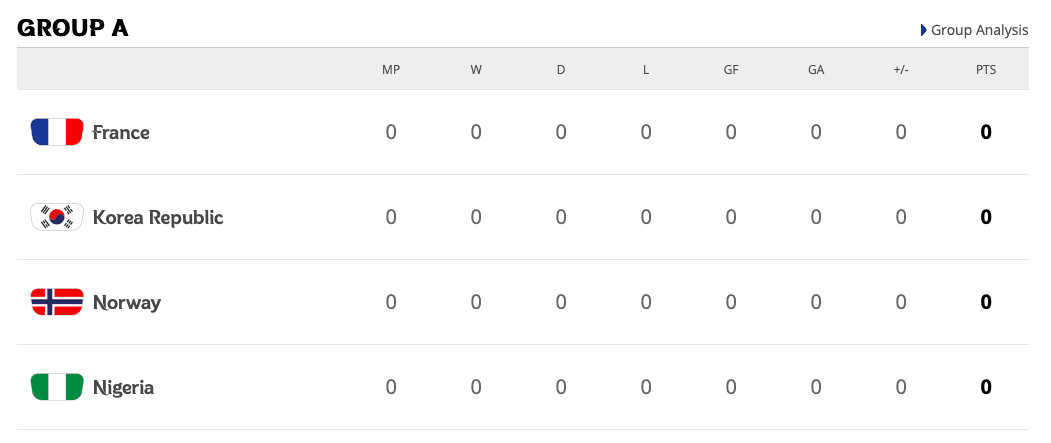This screenshot has height=443, width=1051.
Task: Open the Norway team name
Action: 127,303
